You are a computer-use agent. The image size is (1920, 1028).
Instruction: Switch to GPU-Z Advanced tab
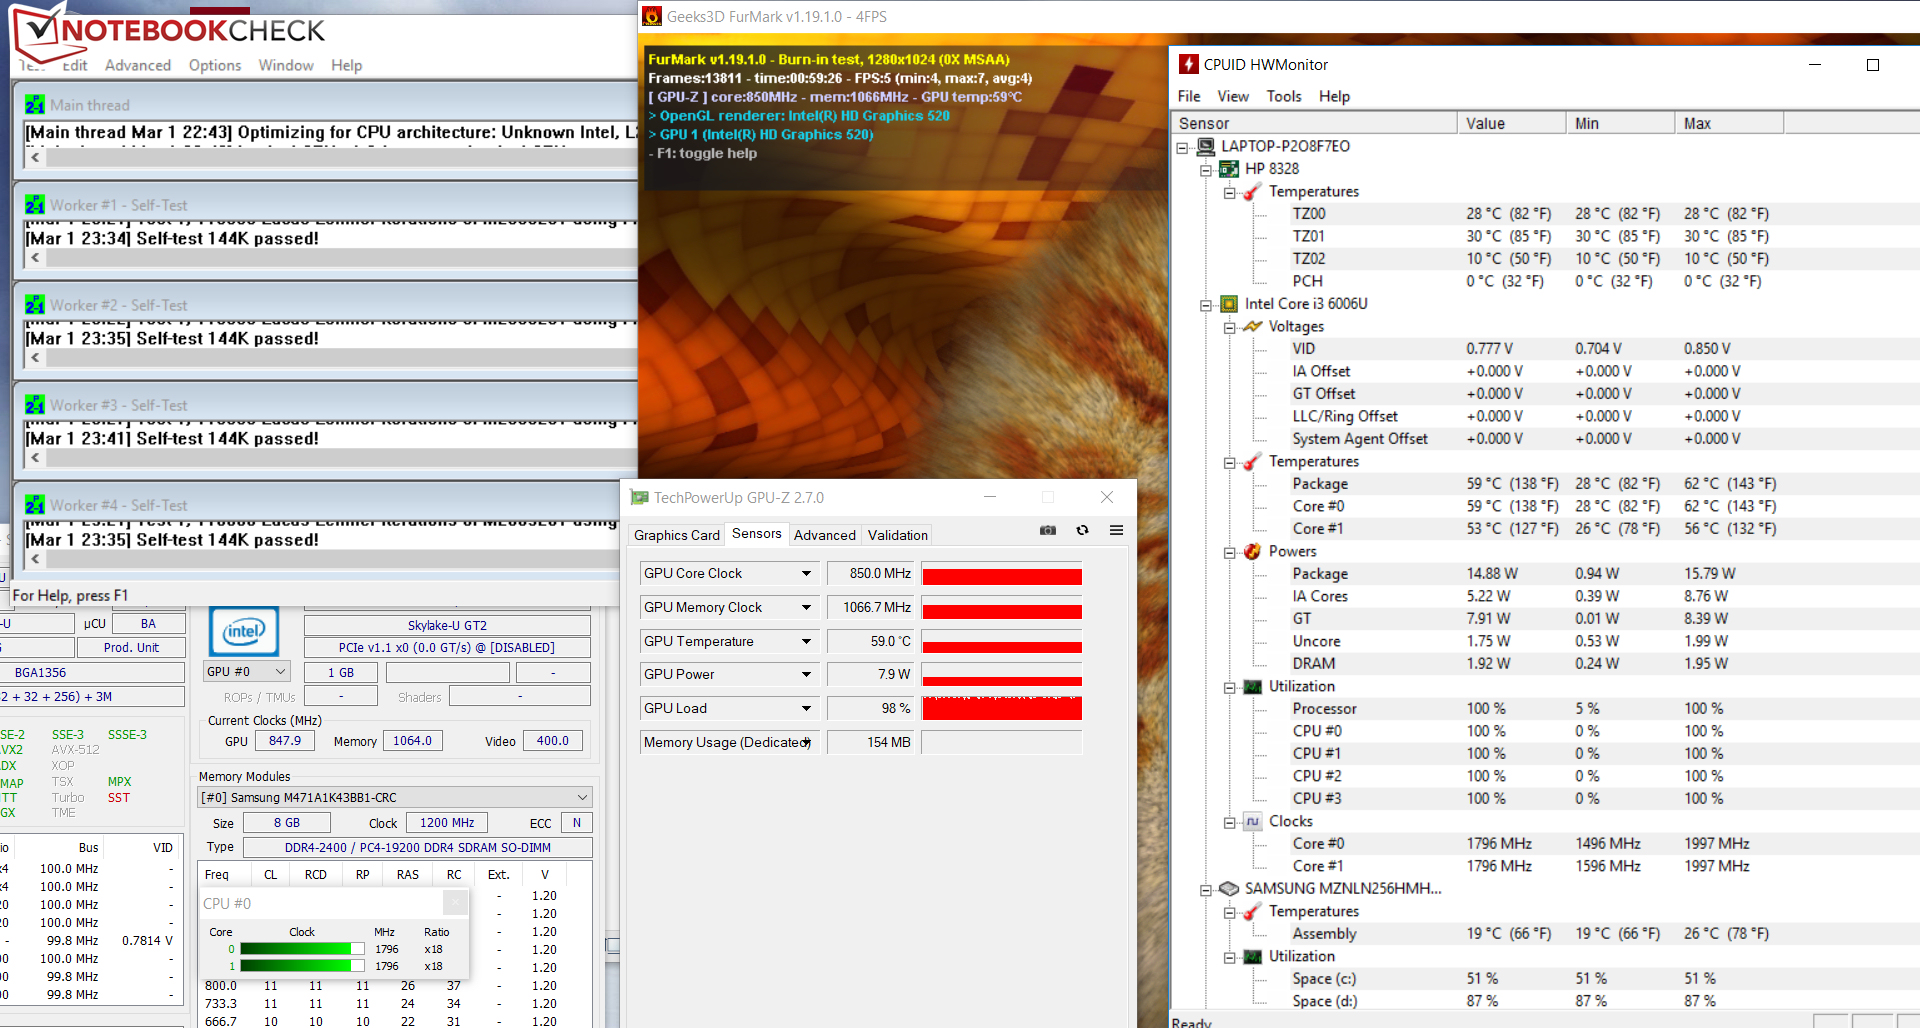click(x=825, y=535)
